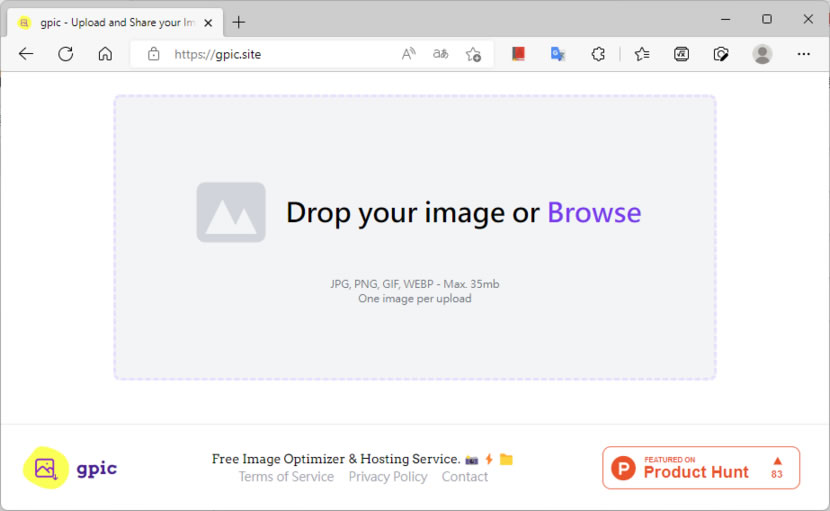Screen dimensions: 830x511
Task: Click the image placeholder icon in drop zone
Action: 231,212
